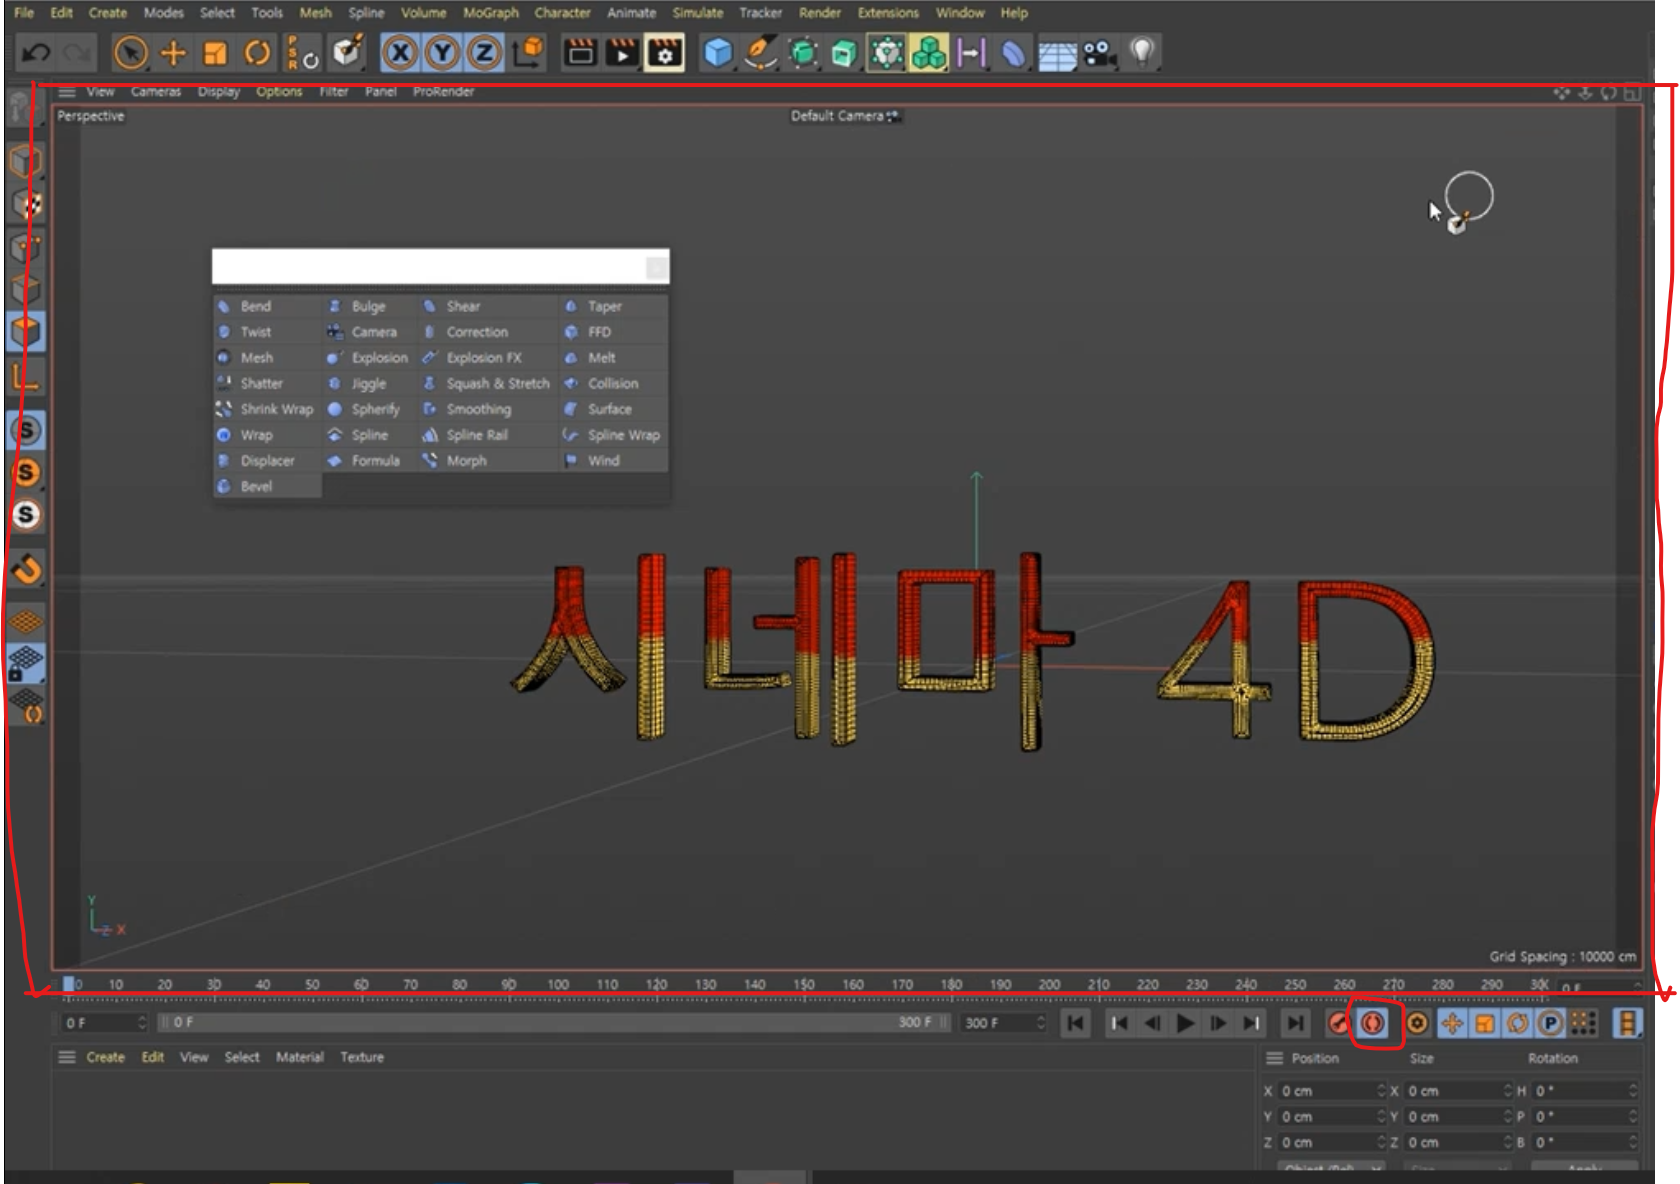Choose Squash & Stretch deformer
This screenshot has width=1680, height=1184.
pyautogui.click(x=487, y=383)
